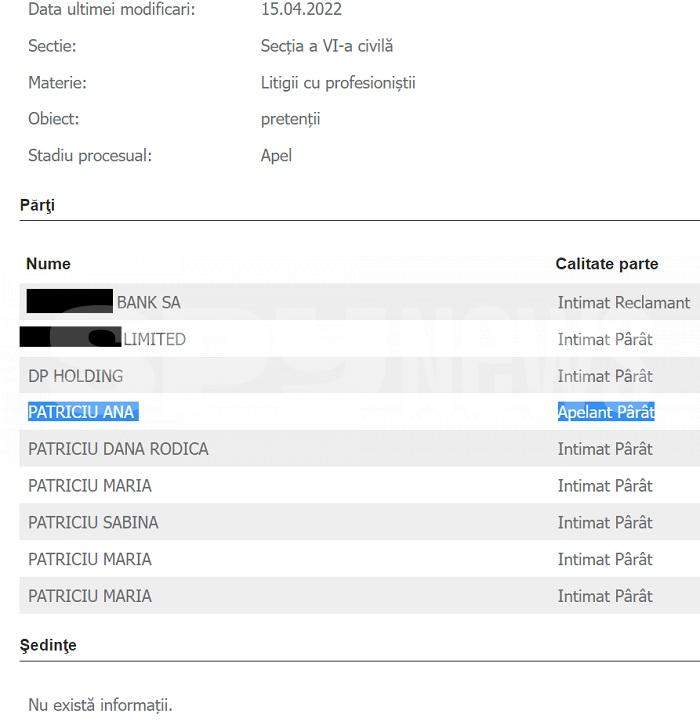Select the Părți section heading
The image size is (700, 721).
click(x=37, y=206)
